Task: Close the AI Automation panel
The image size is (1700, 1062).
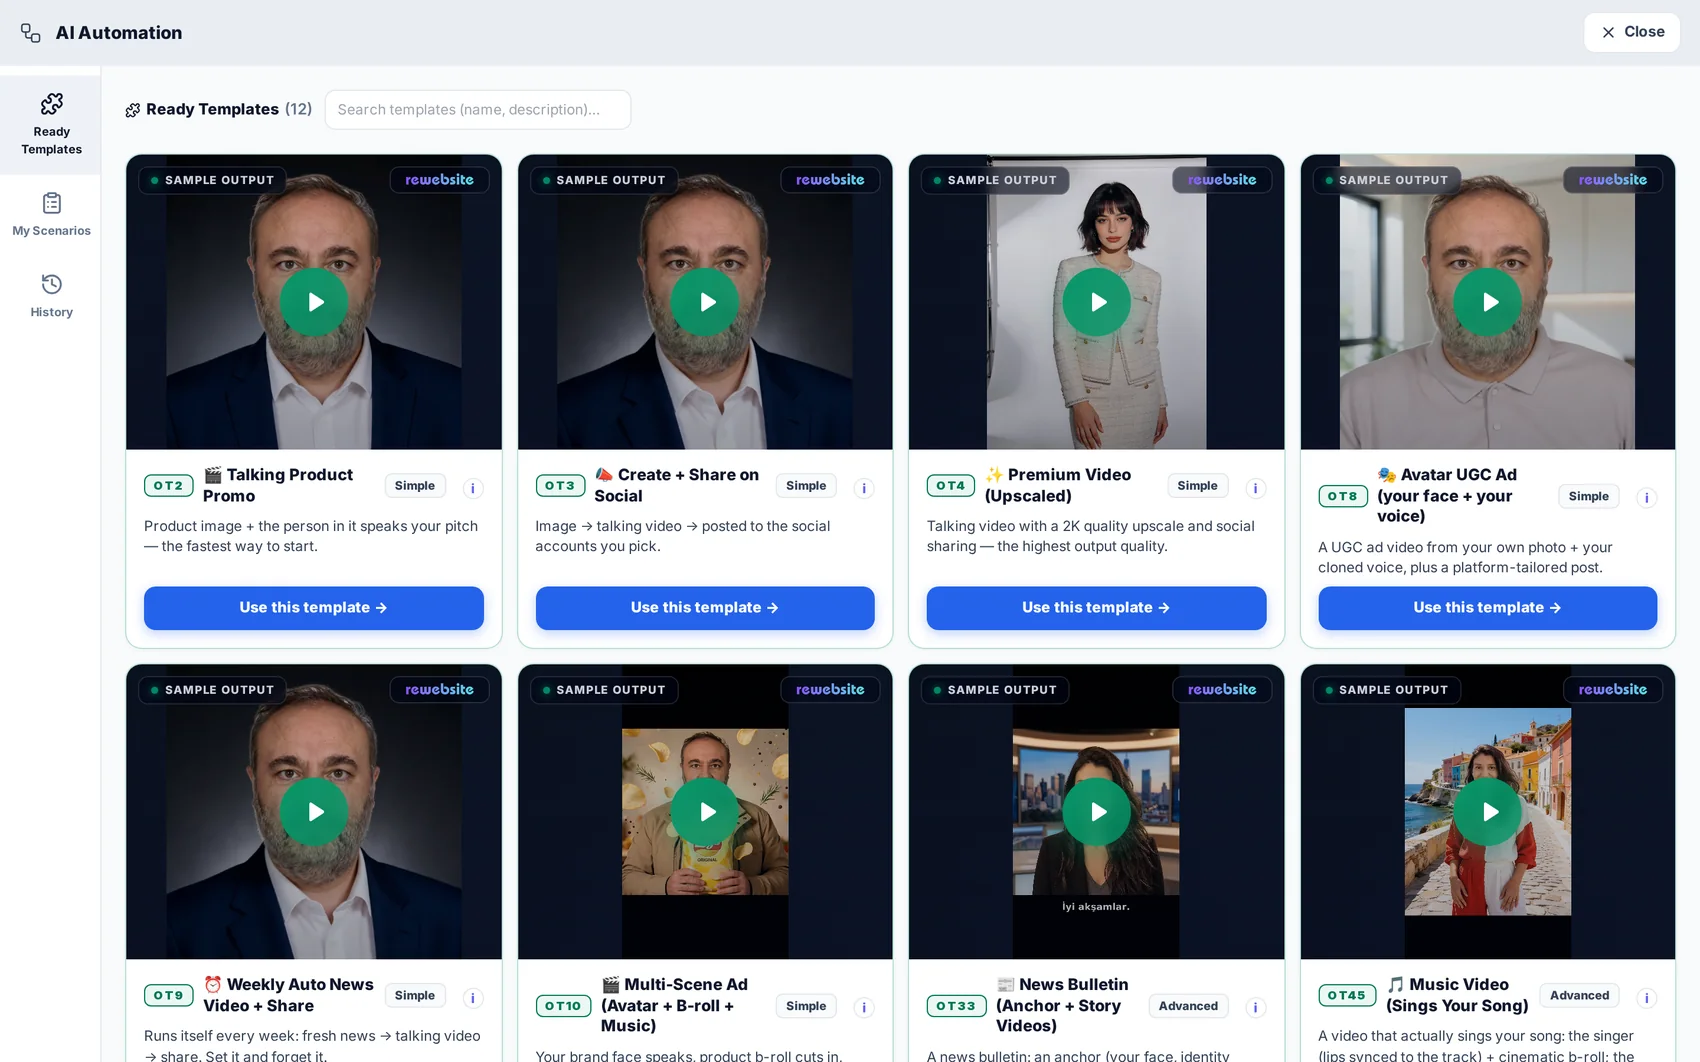Action: [1631, 32]
